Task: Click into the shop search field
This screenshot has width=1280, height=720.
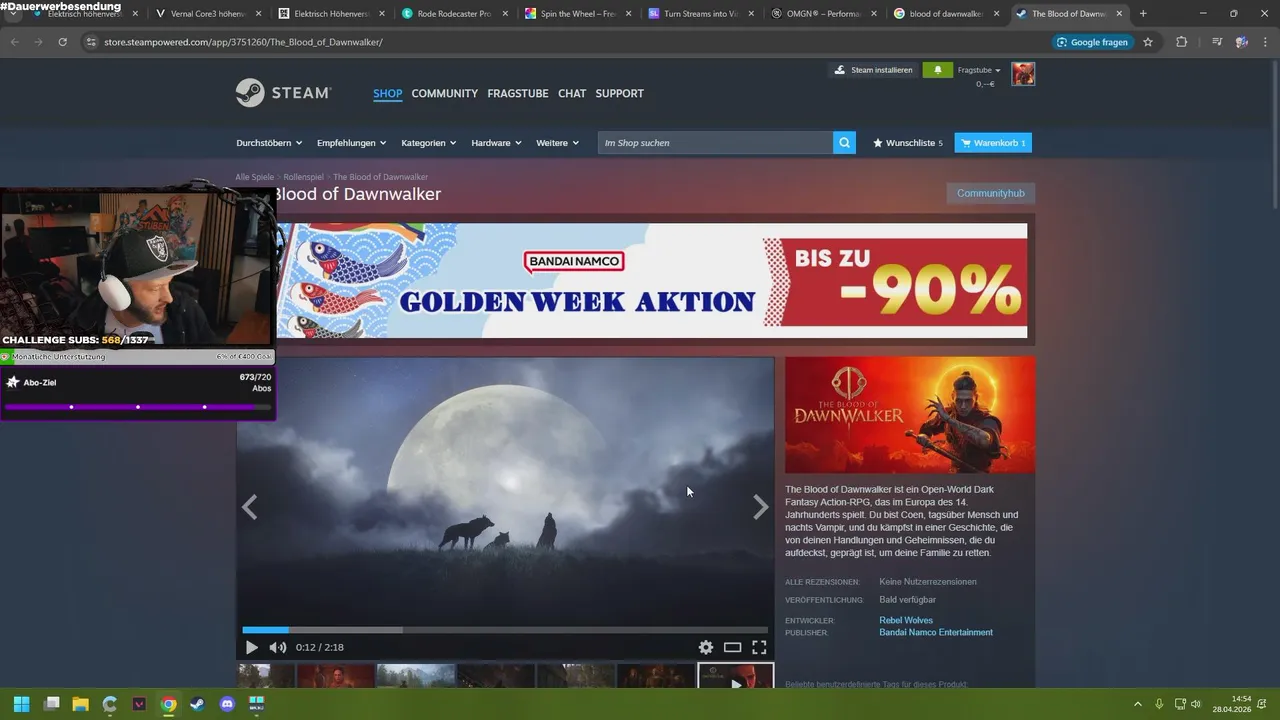Action: 715,143
